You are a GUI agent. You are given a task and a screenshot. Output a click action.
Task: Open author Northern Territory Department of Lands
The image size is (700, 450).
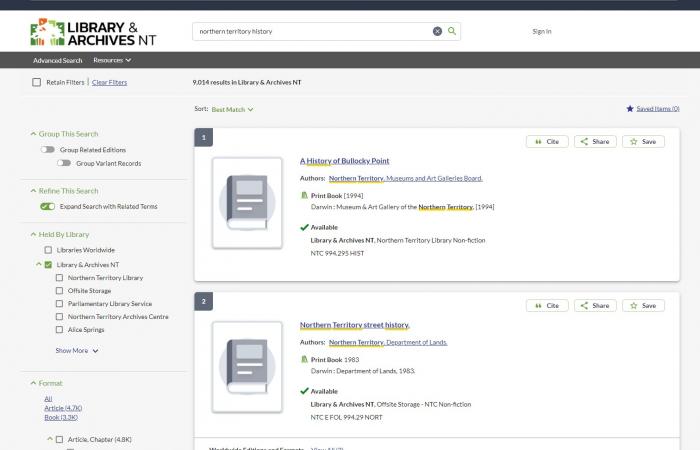coord(388,342)
